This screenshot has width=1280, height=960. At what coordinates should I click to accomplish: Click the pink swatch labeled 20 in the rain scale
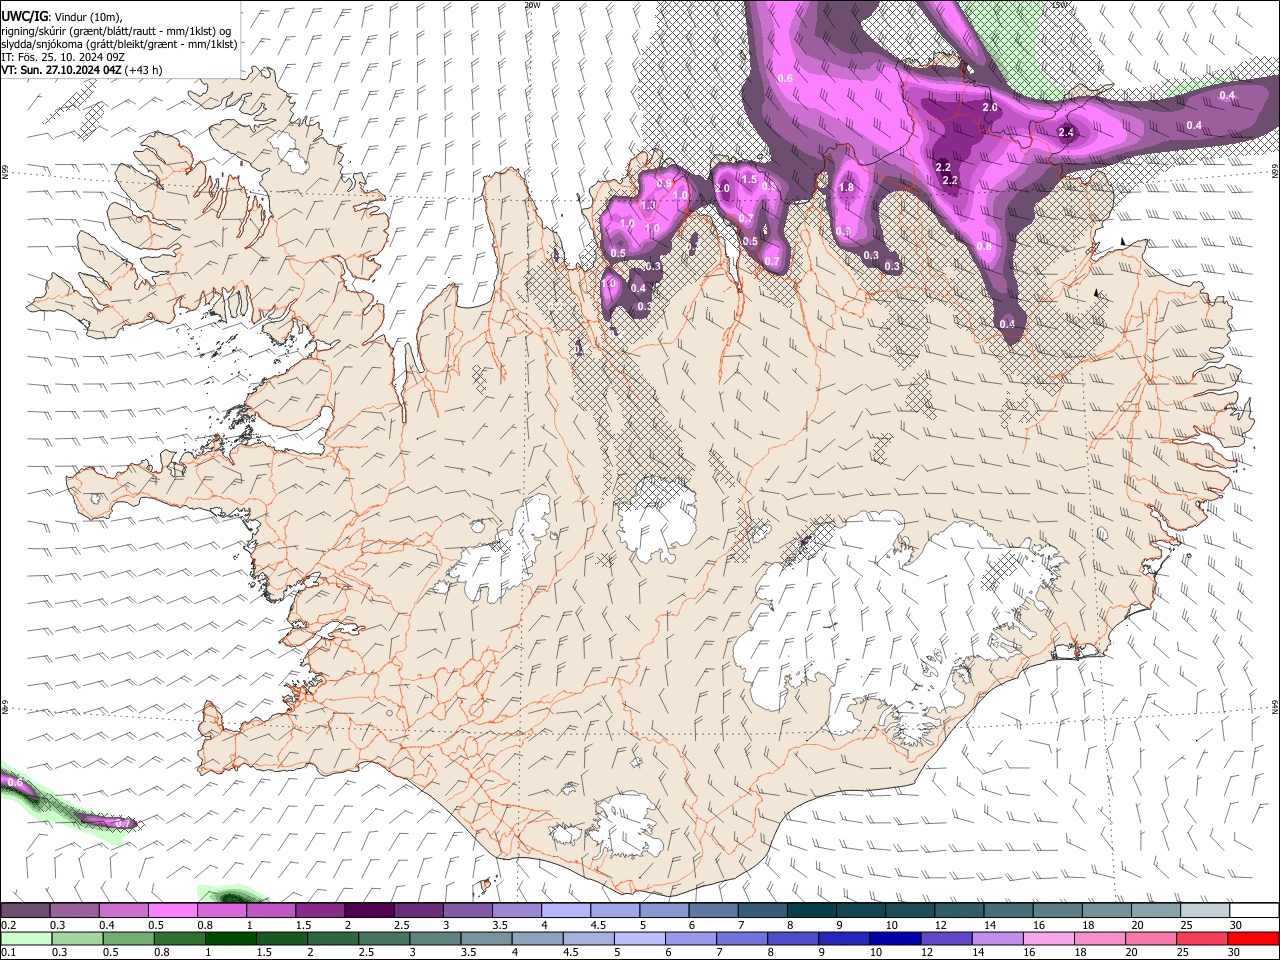[x=1152, y=938]
